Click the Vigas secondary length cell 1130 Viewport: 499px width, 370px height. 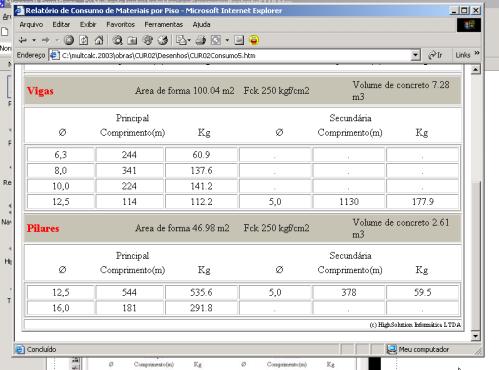click(349, 202)
